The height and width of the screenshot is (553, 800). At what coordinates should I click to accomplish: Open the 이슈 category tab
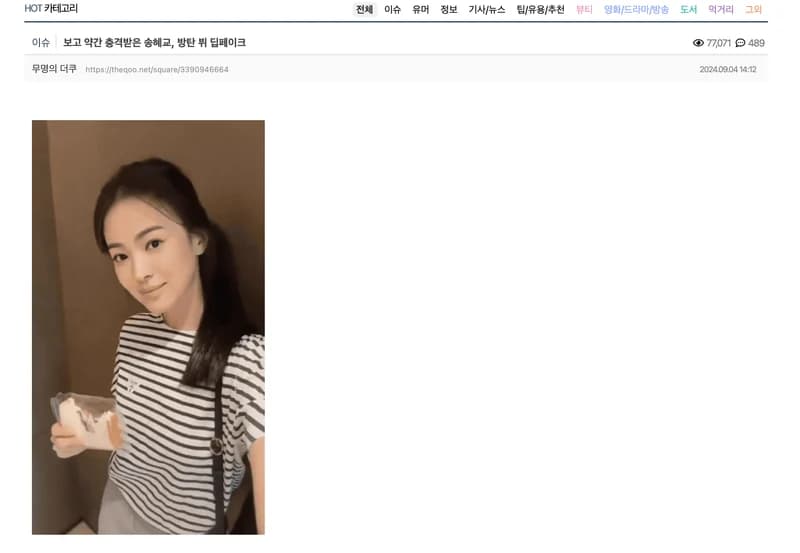(x=392, y=9)
